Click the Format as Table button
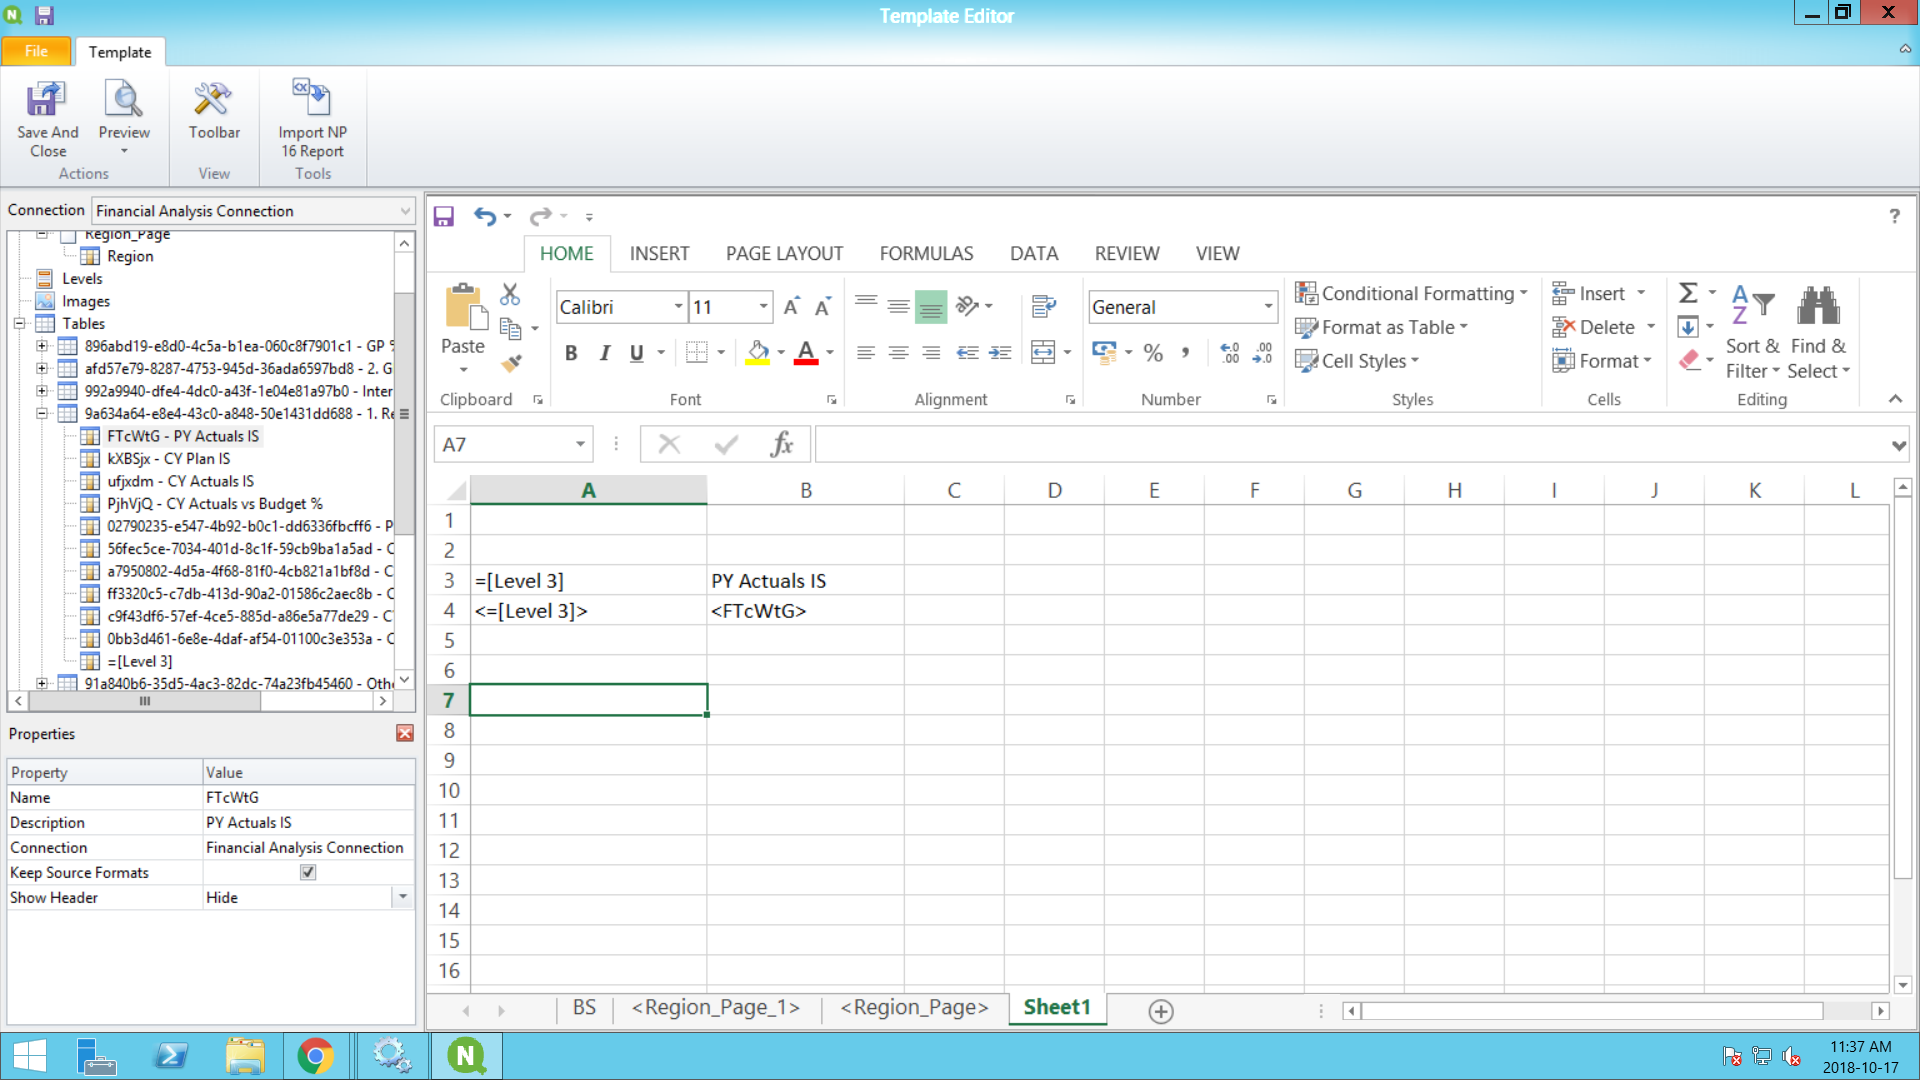This screenshot has height=1080, width=1920. (1381, 327)
